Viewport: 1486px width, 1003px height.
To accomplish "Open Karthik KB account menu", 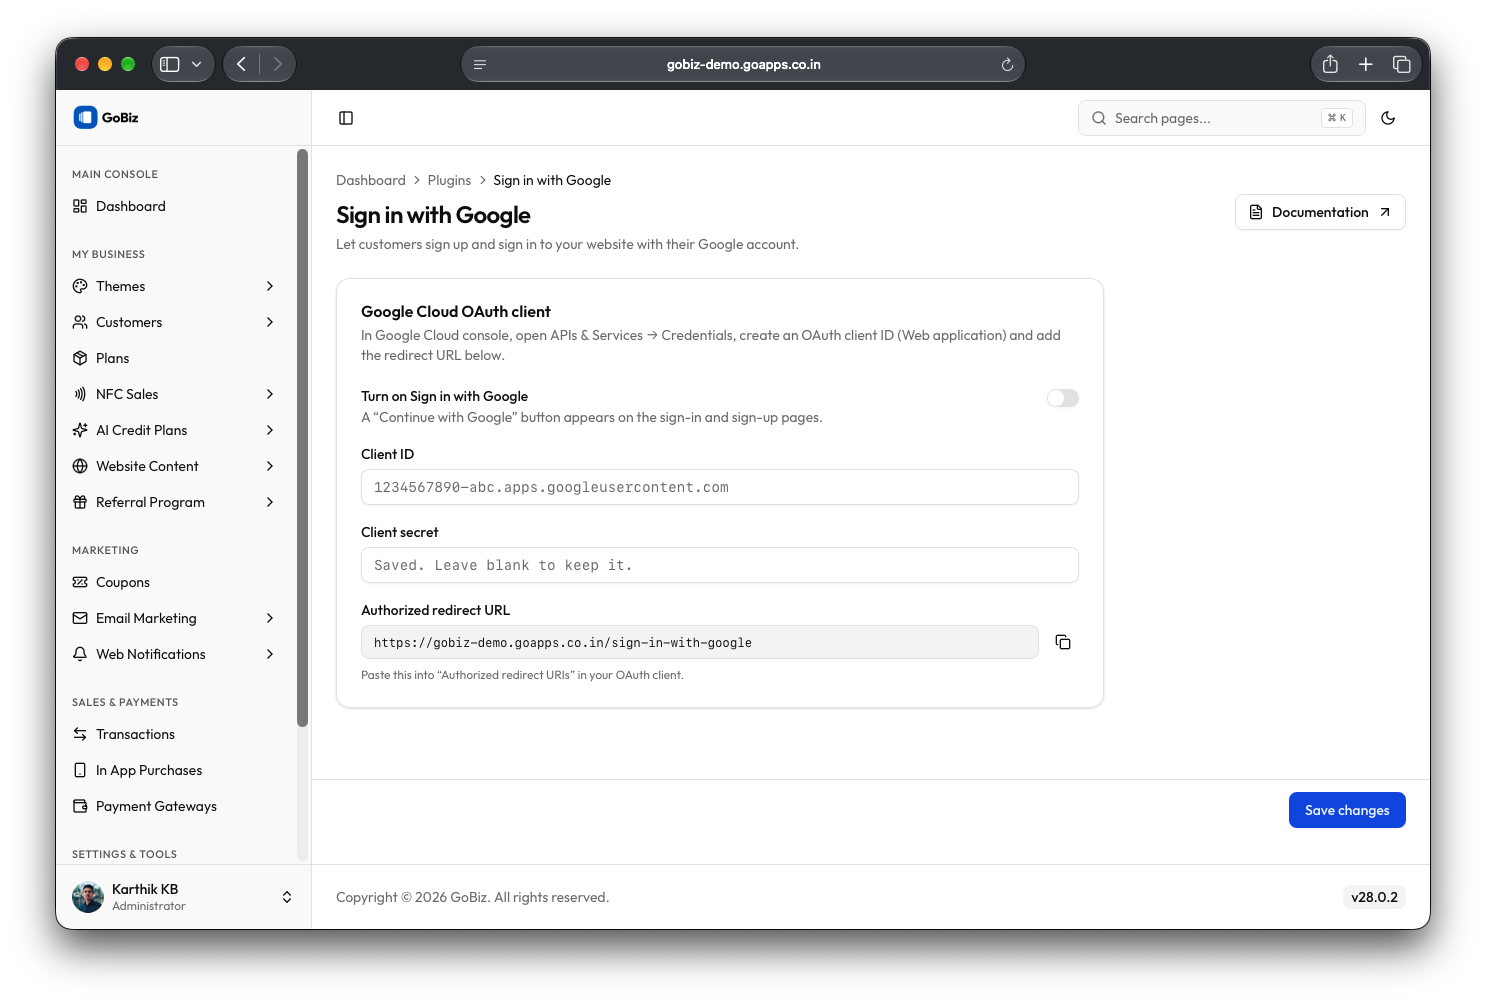I will tap(183, 897).
